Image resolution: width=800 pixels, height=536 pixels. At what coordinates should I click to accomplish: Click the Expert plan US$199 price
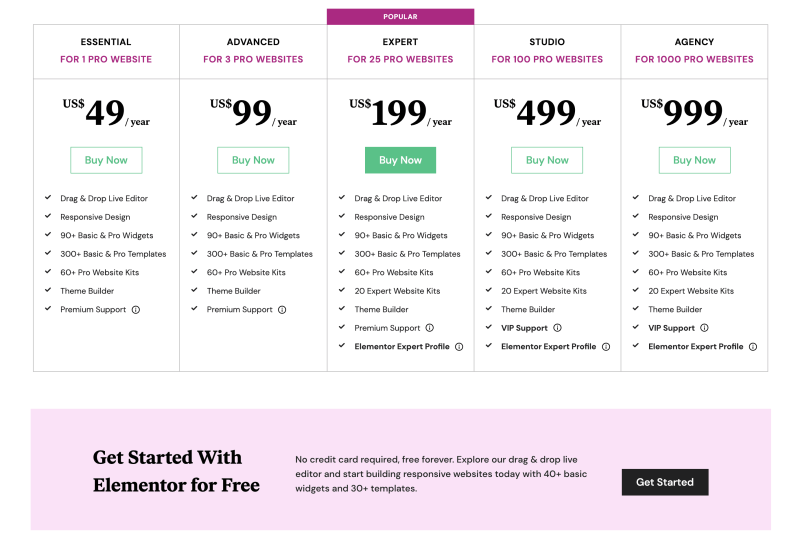[400, 113]
